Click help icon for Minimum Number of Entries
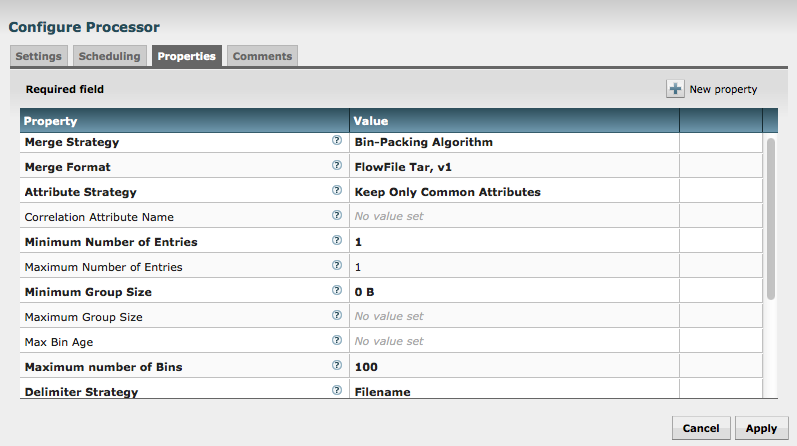 337,241
